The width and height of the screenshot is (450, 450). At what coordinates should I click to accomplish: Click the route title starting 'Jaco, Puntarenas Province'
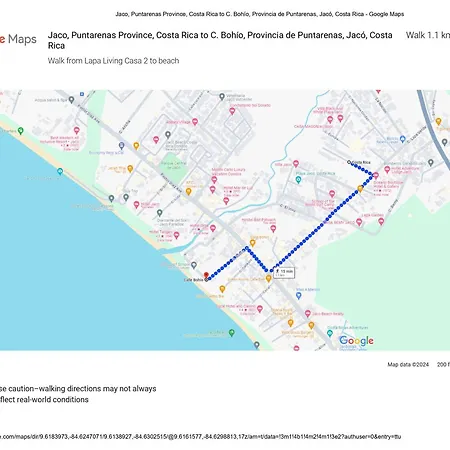tap(220, 40)
